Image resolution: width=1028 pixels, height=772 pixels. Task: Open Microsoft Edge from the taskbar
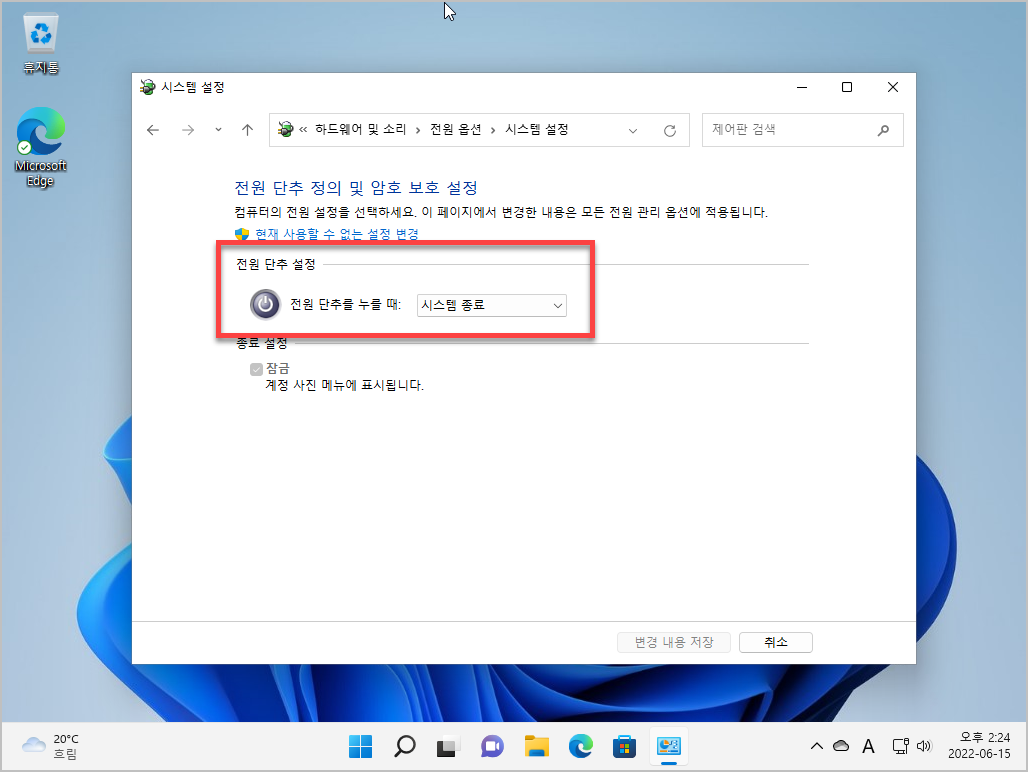[x=580, y=746]
